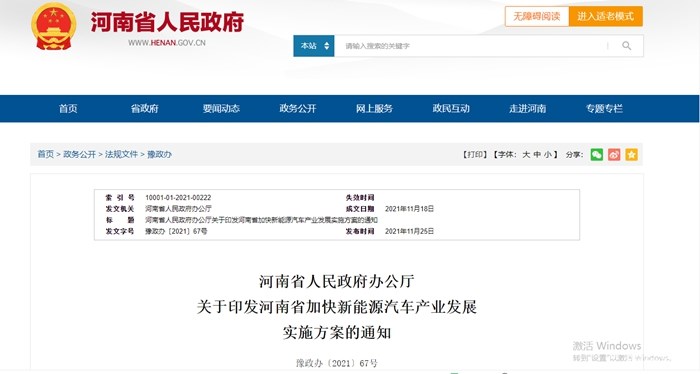
Task: Click the 豫政办 breadcrumb link
Action: [x=159, y=154]
